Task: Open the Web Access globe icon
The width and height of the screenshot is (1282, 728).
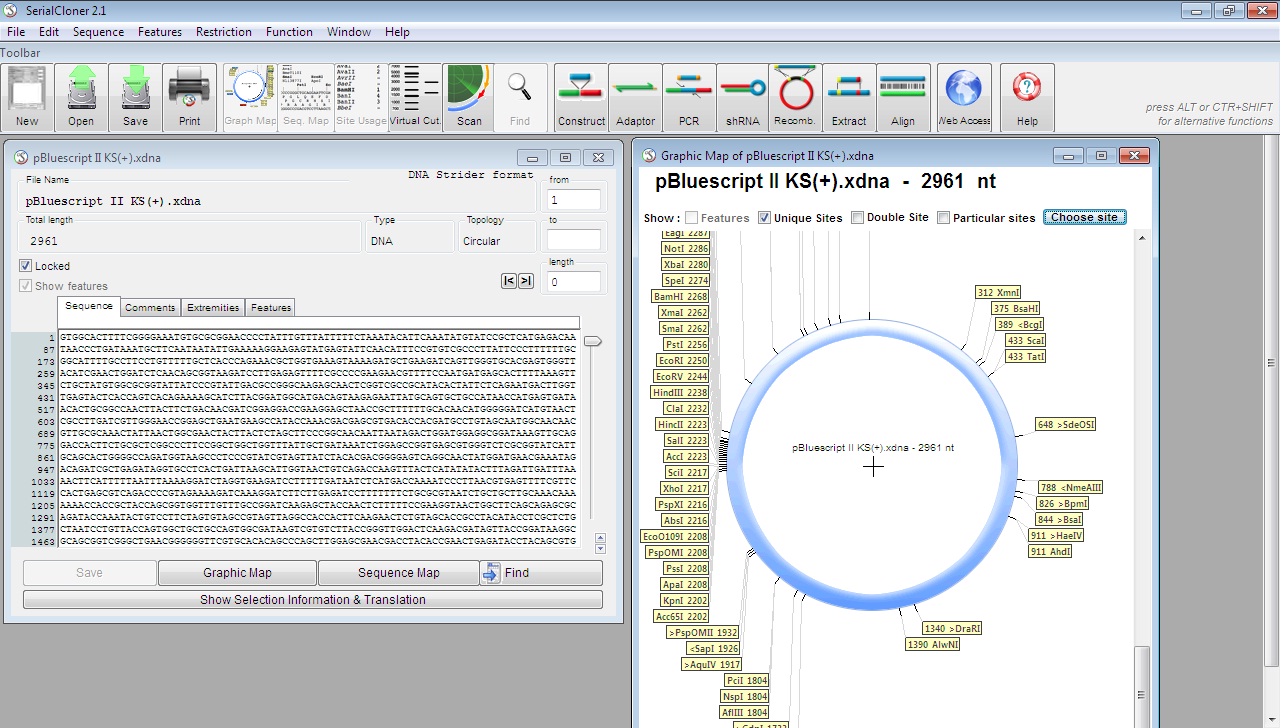Action: click(x=964, y=97)
